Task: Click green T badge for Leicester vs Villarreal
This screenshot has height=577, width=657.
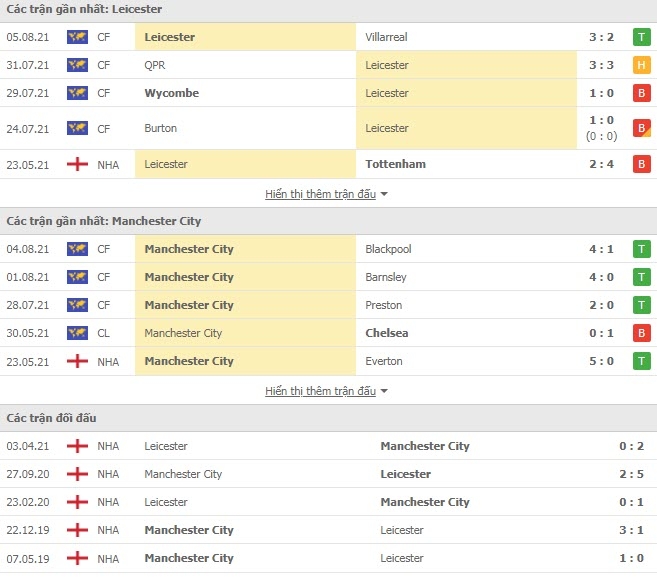Action: coord(641,37)
